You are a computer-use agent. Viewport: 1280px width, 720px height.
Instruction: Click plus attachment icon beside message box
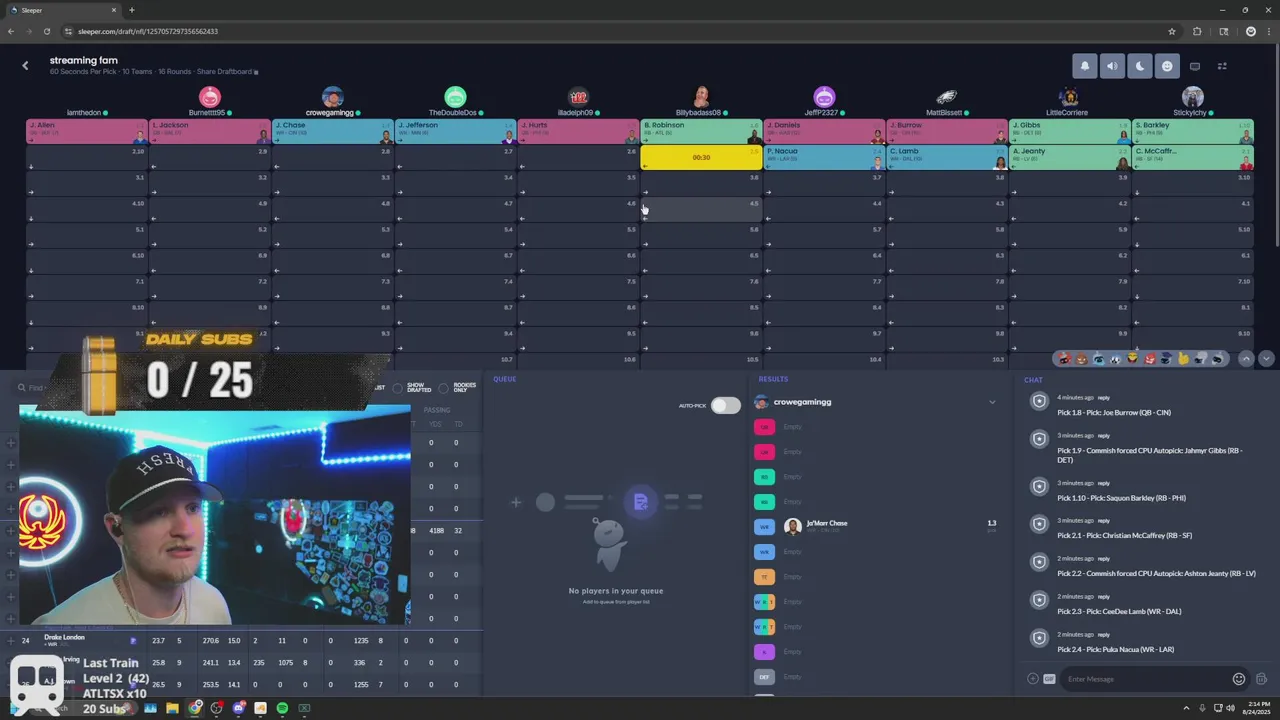1032,679
